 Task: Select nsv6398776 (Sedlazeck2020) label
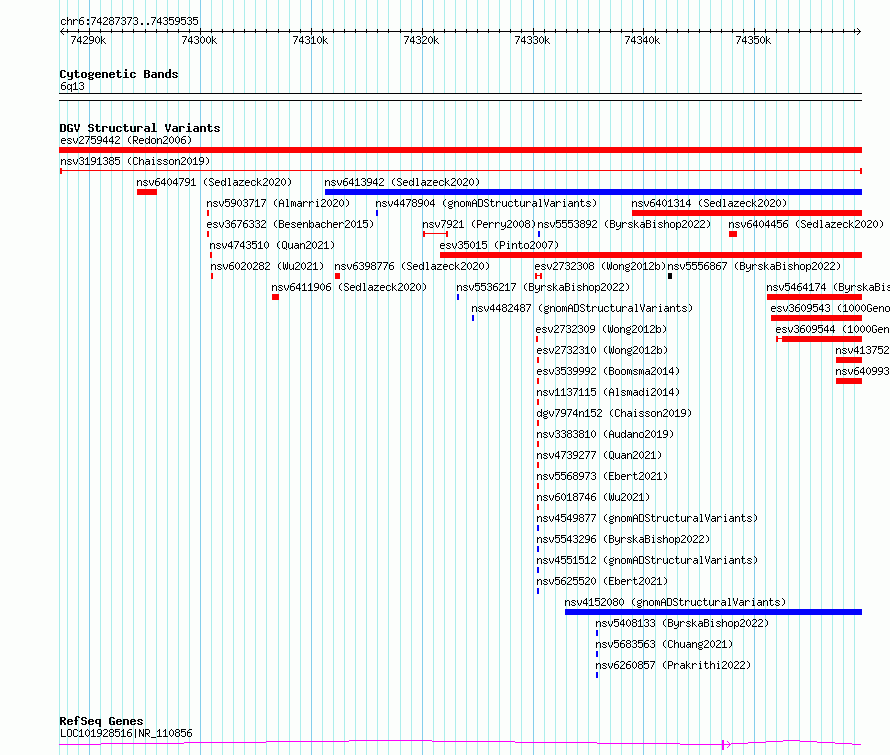pos(412,266)
